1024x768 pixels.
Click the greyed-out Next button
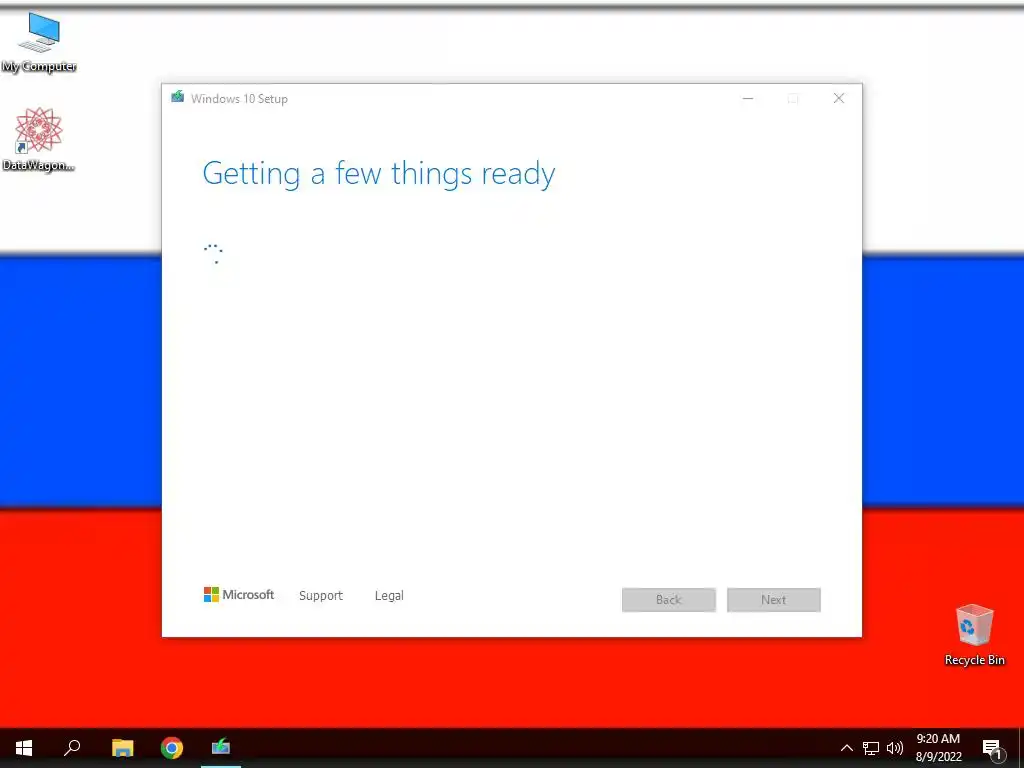[774, 600]
